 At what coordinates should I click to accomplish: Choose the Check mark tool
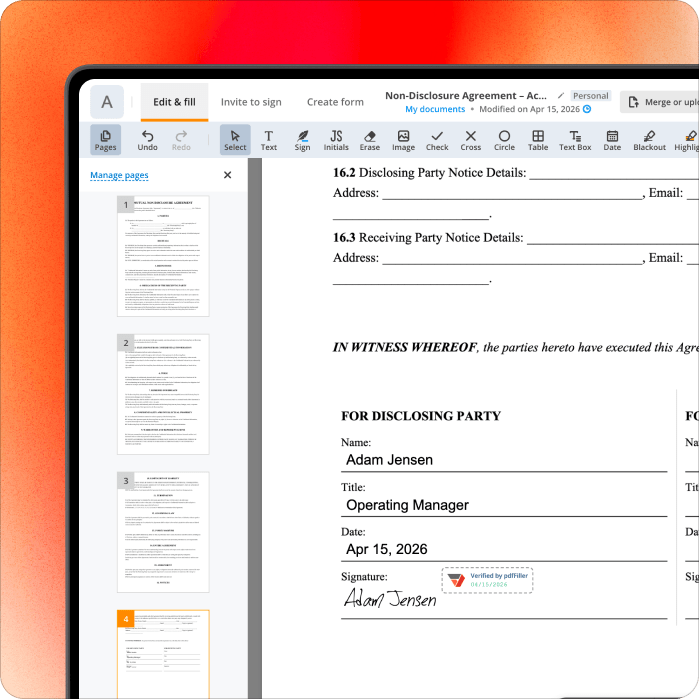(x=437, y=140)
